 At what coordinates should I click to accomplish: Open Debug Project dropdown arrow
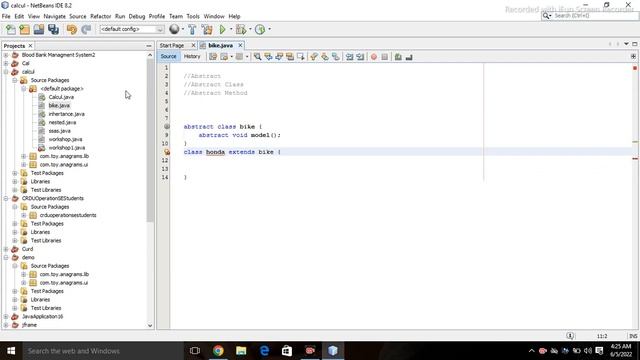point(250,29)
